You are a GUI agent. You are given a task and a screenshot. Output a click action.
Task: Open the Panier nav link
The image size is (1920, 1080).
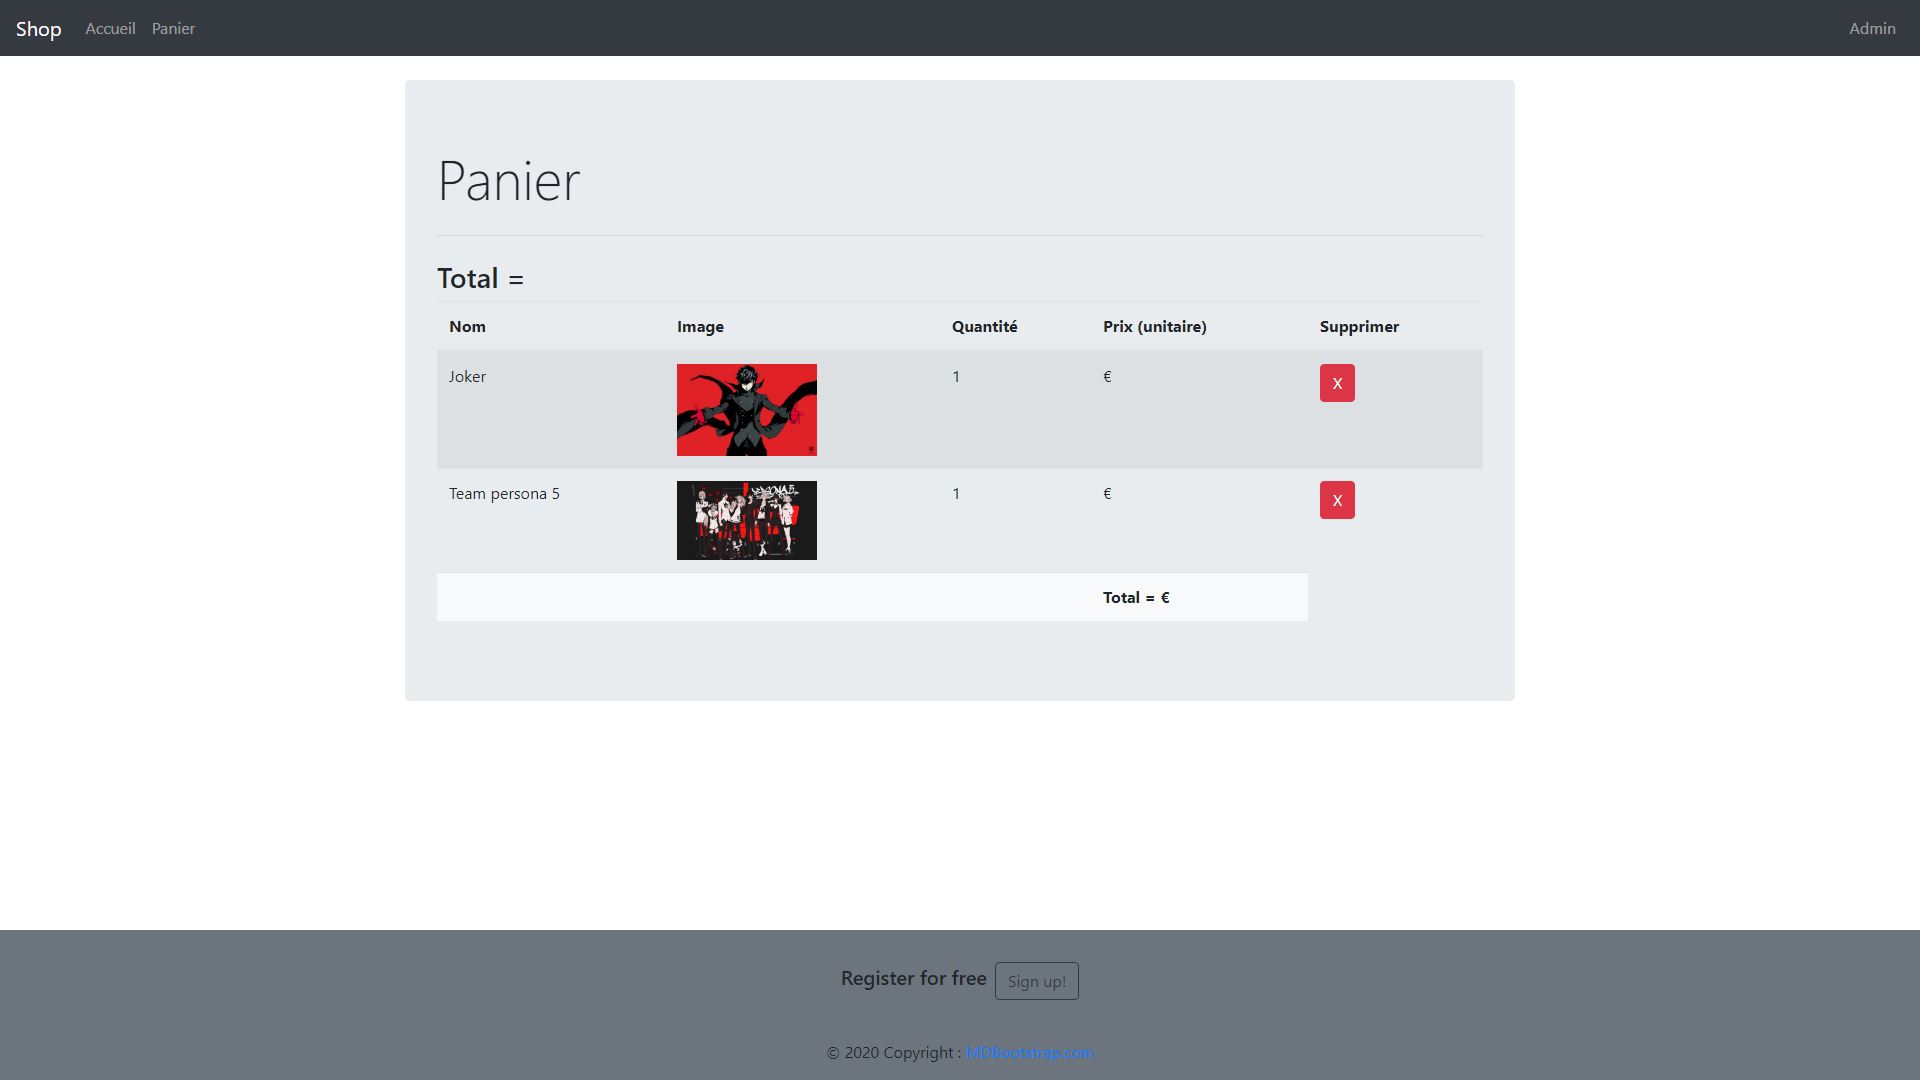pos(173,29)
